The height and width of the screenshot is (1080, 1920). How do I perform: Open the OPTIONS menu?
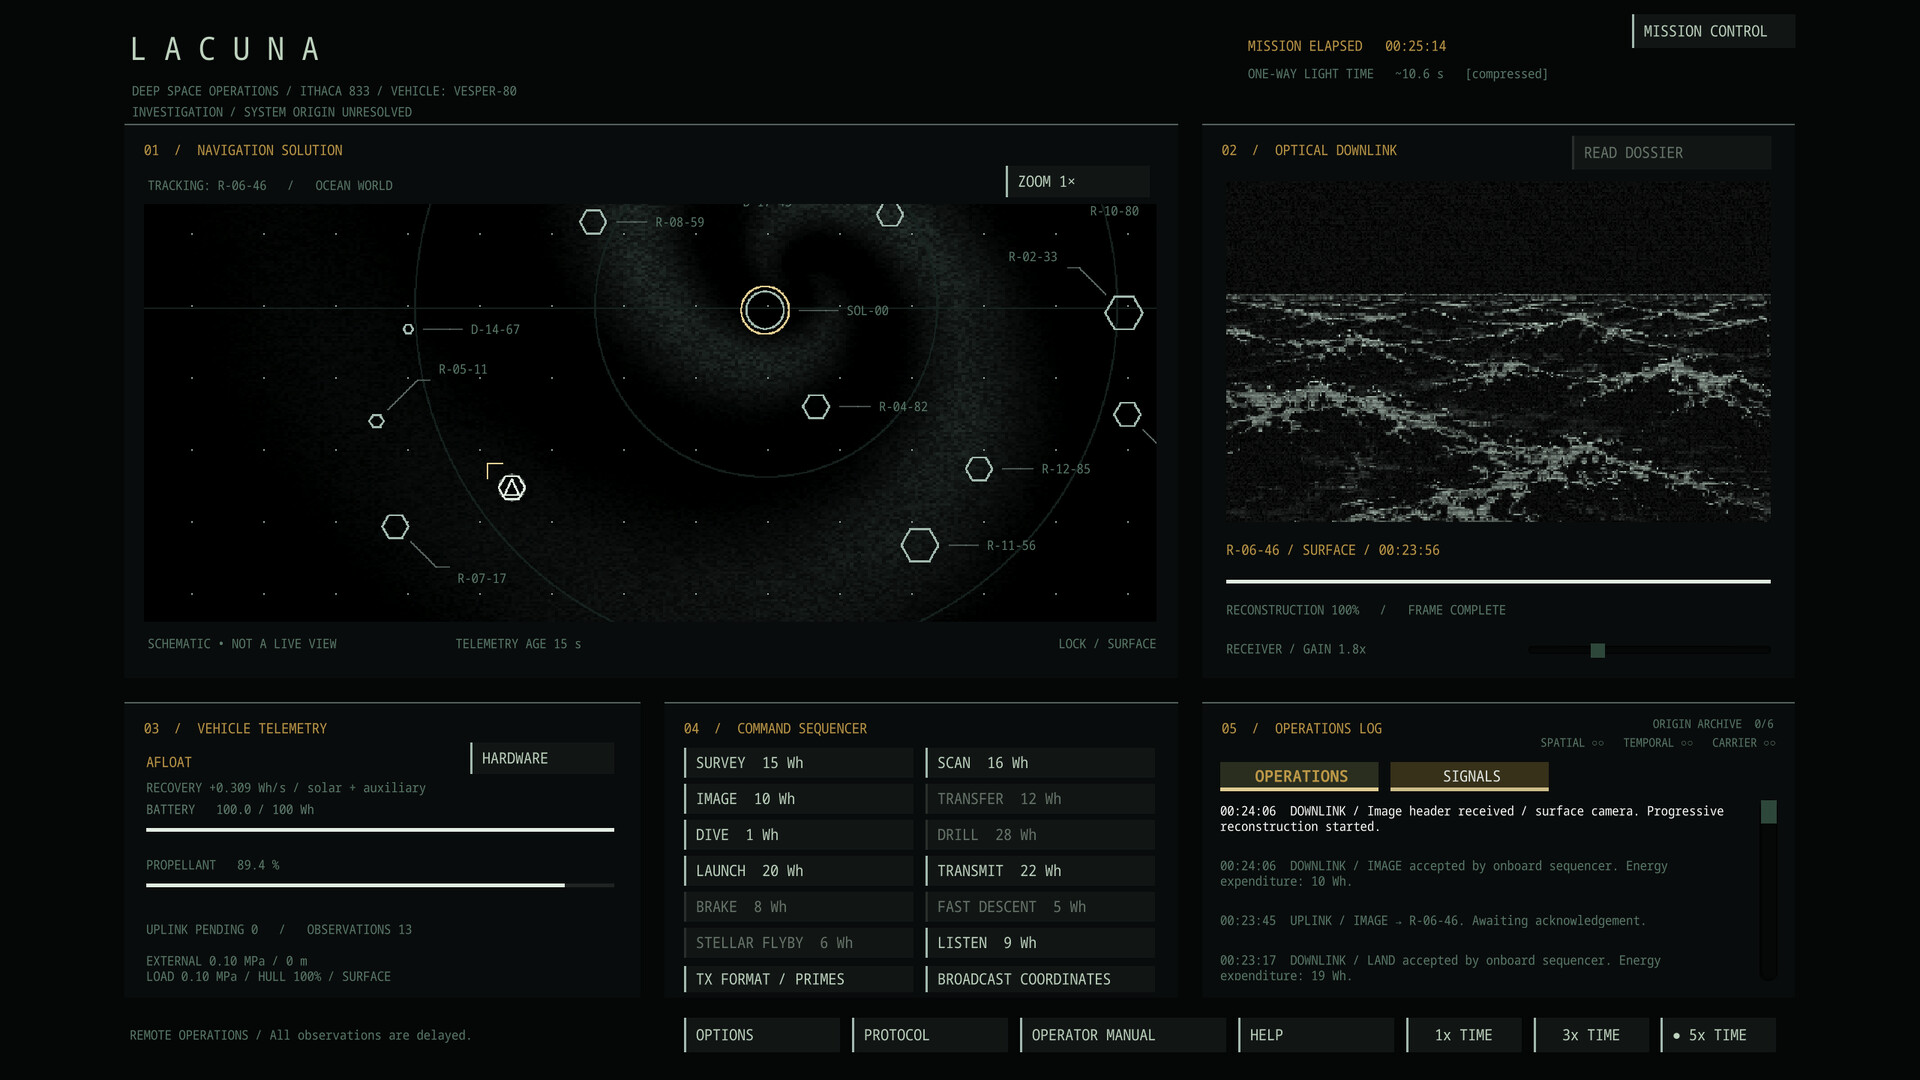(x=763, y=1035)
